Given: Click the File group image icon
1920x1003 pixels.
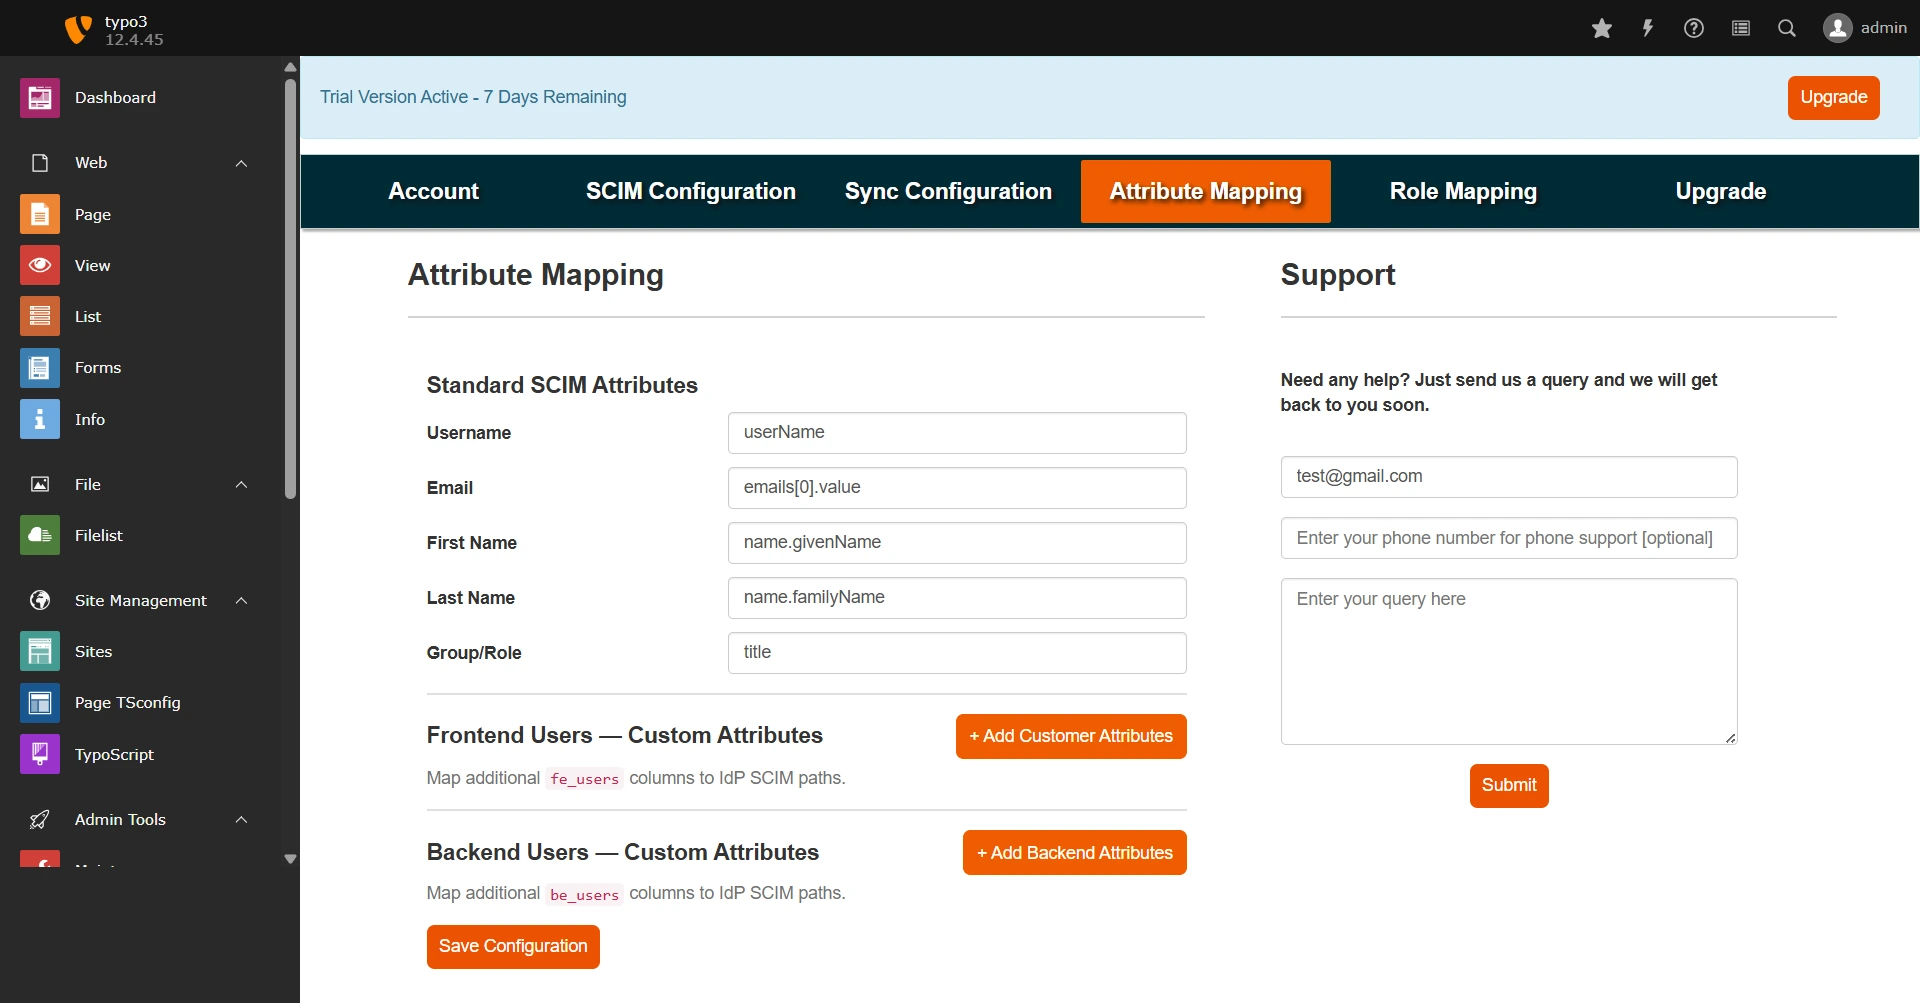Looking at the screenshot, I should (40, 485).
